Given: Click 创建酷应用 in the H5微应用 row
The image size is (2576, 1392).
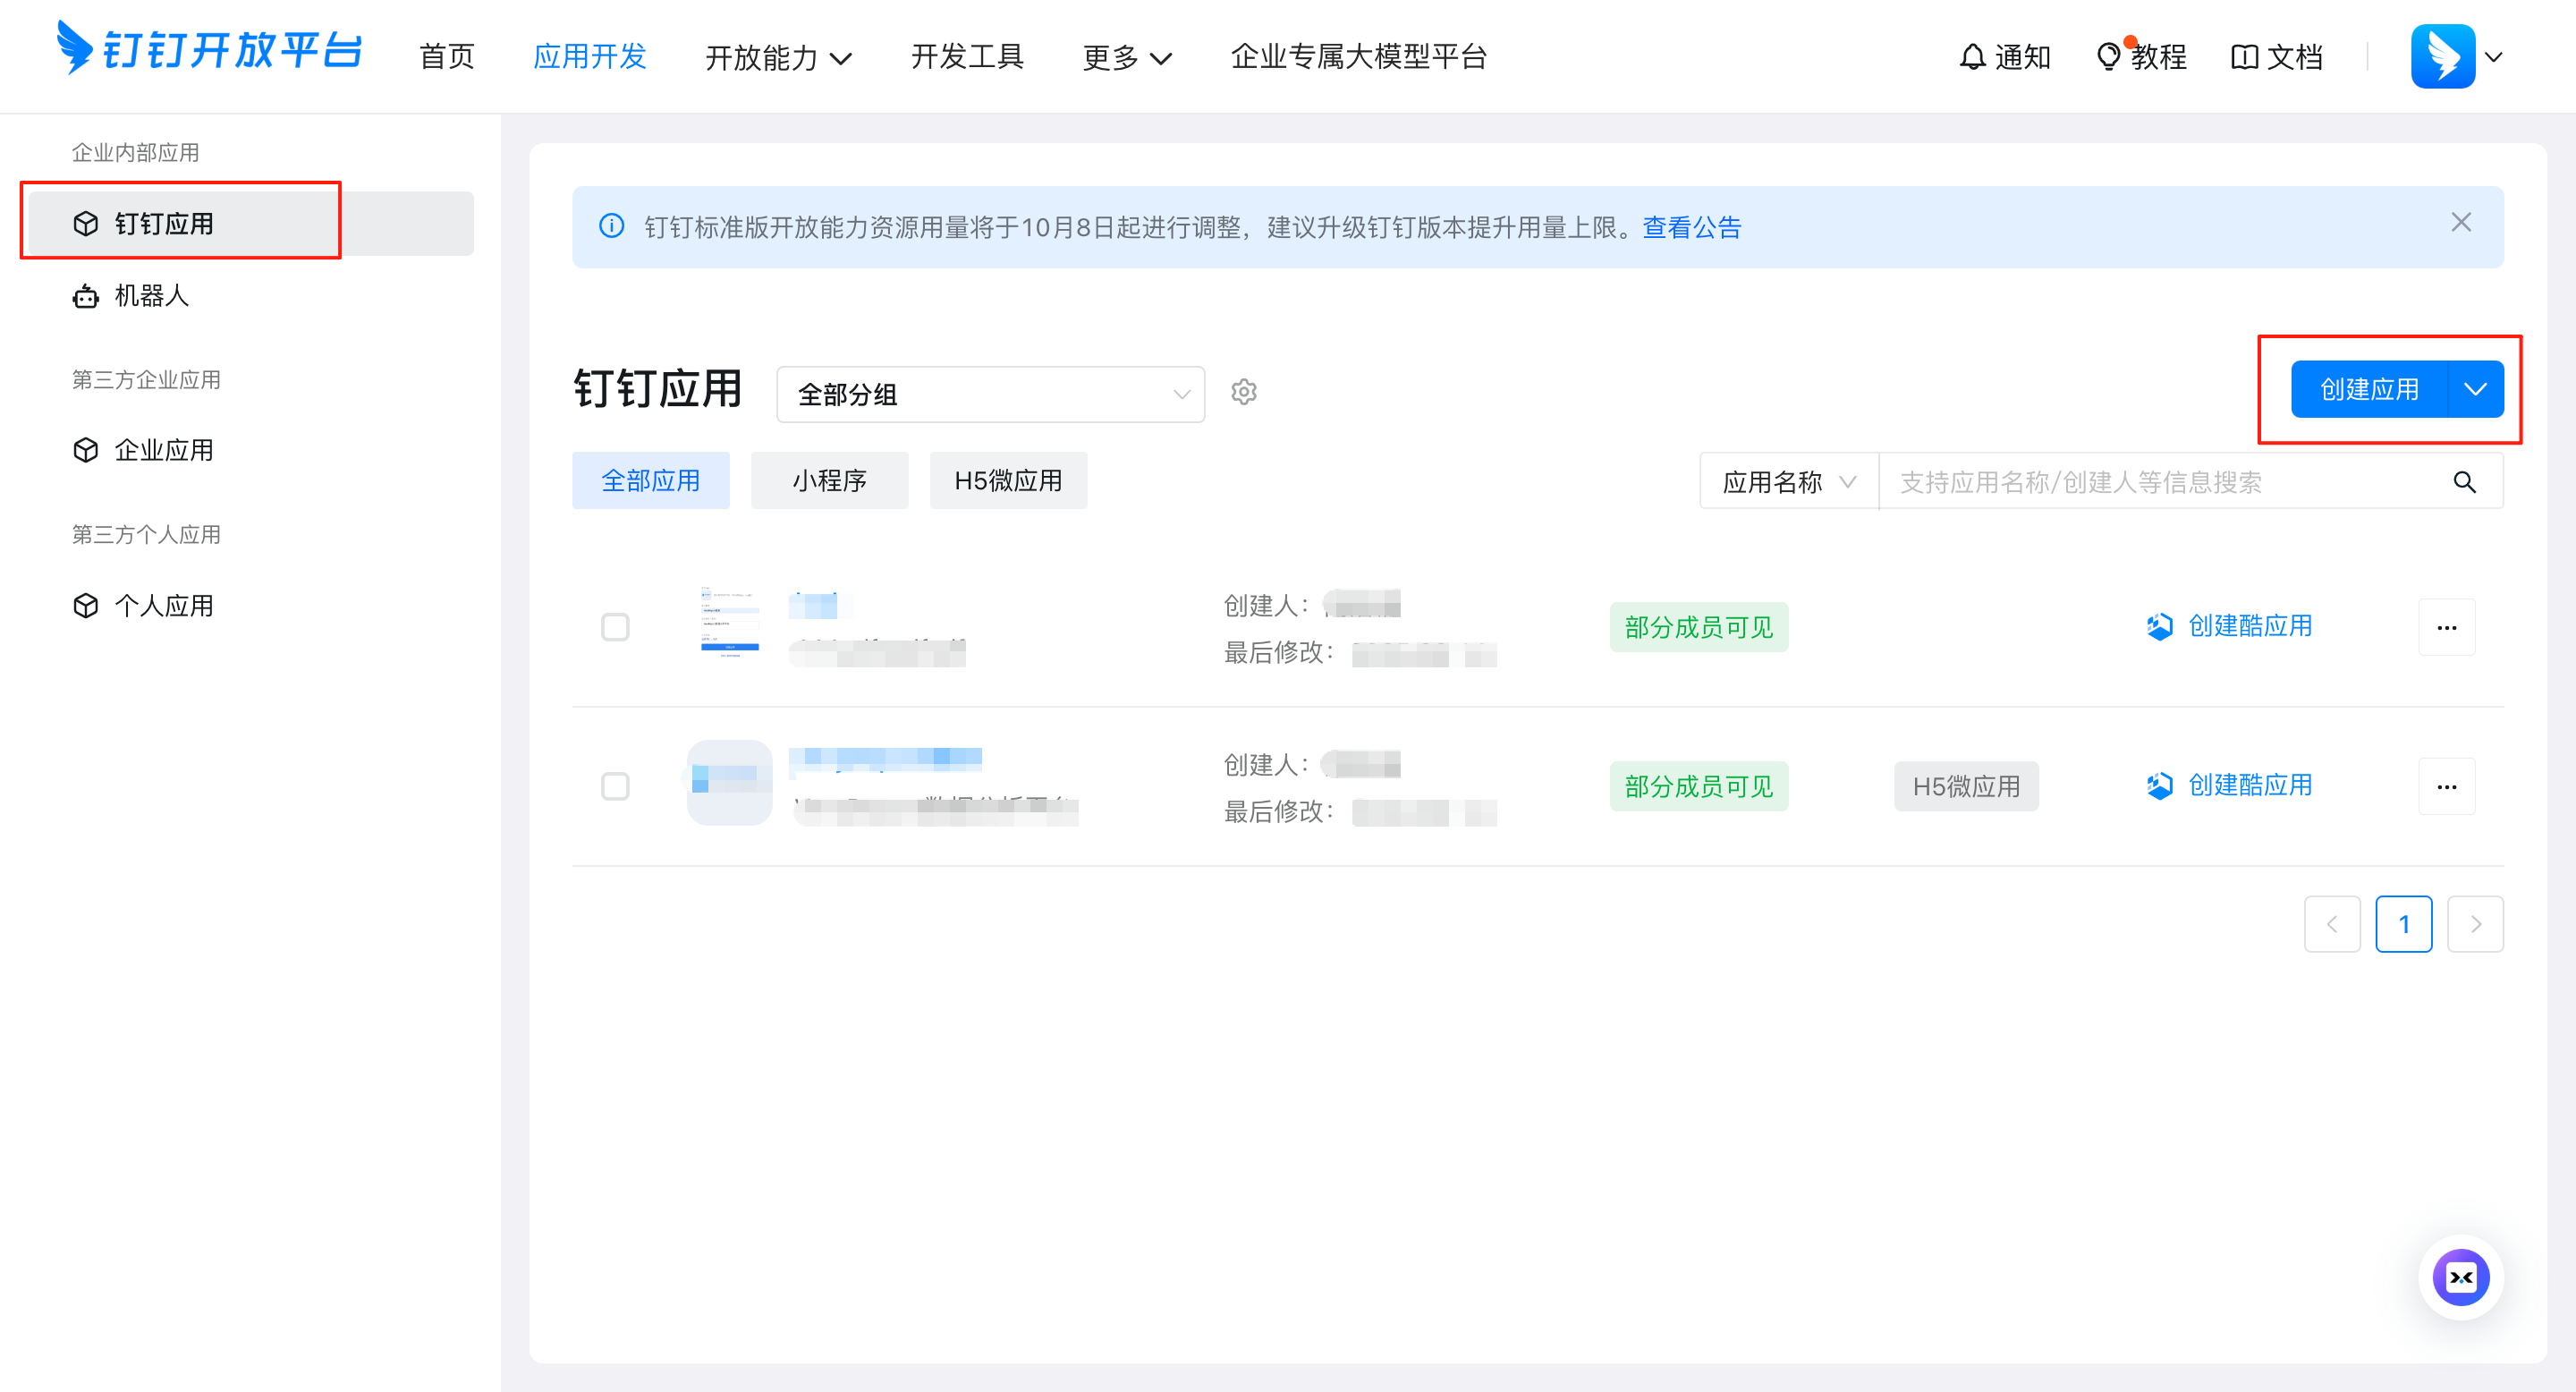Looking at the screenshot, I should point(2229,786).
